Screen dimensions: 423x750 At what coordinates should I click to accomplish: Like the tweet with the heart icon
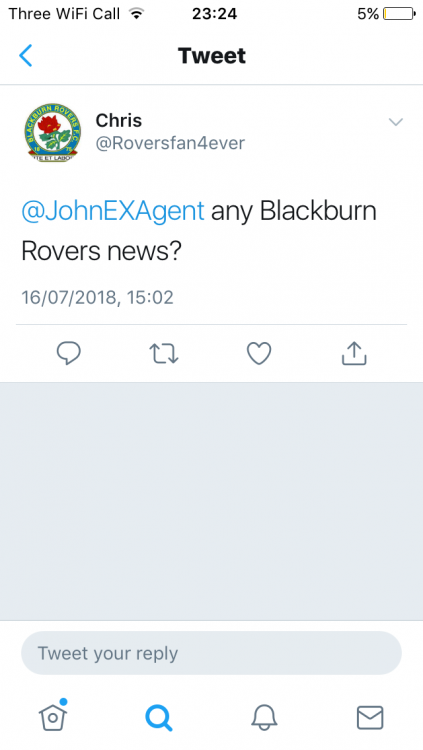click(x=259, y=353)
